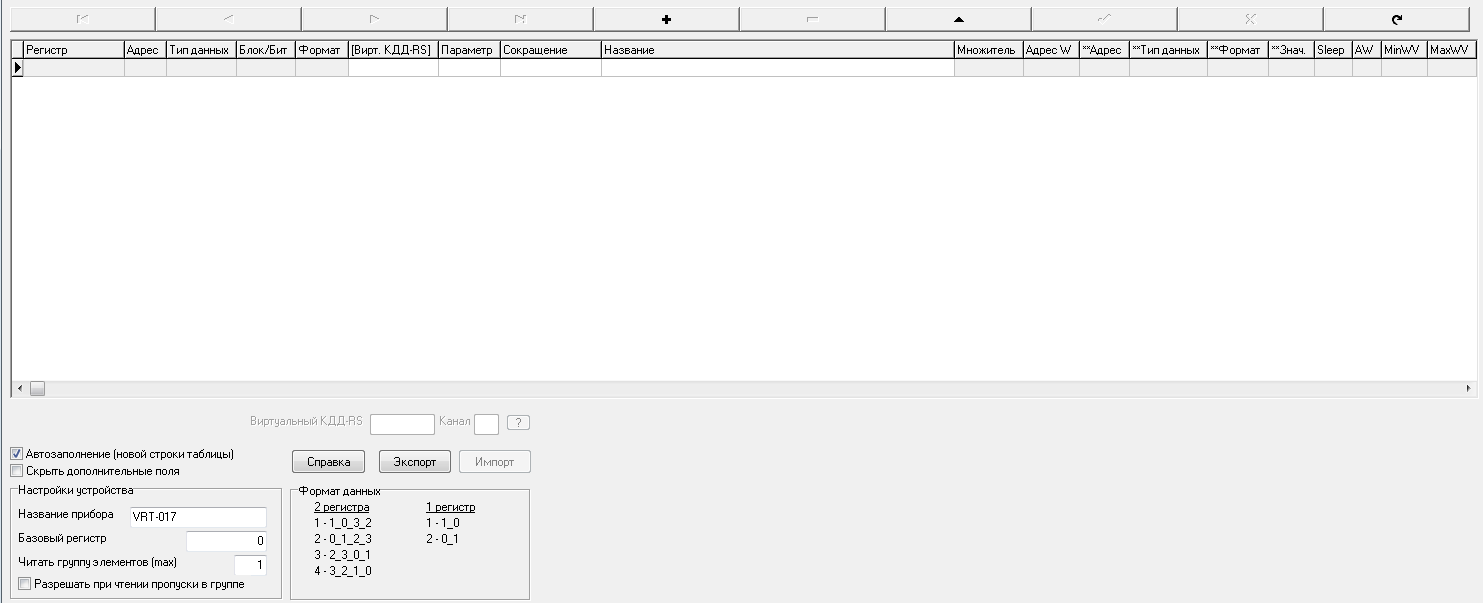Click the Название прибора field with VRT-017
The height and width of the screenshot is (603, 1483).
198,517
